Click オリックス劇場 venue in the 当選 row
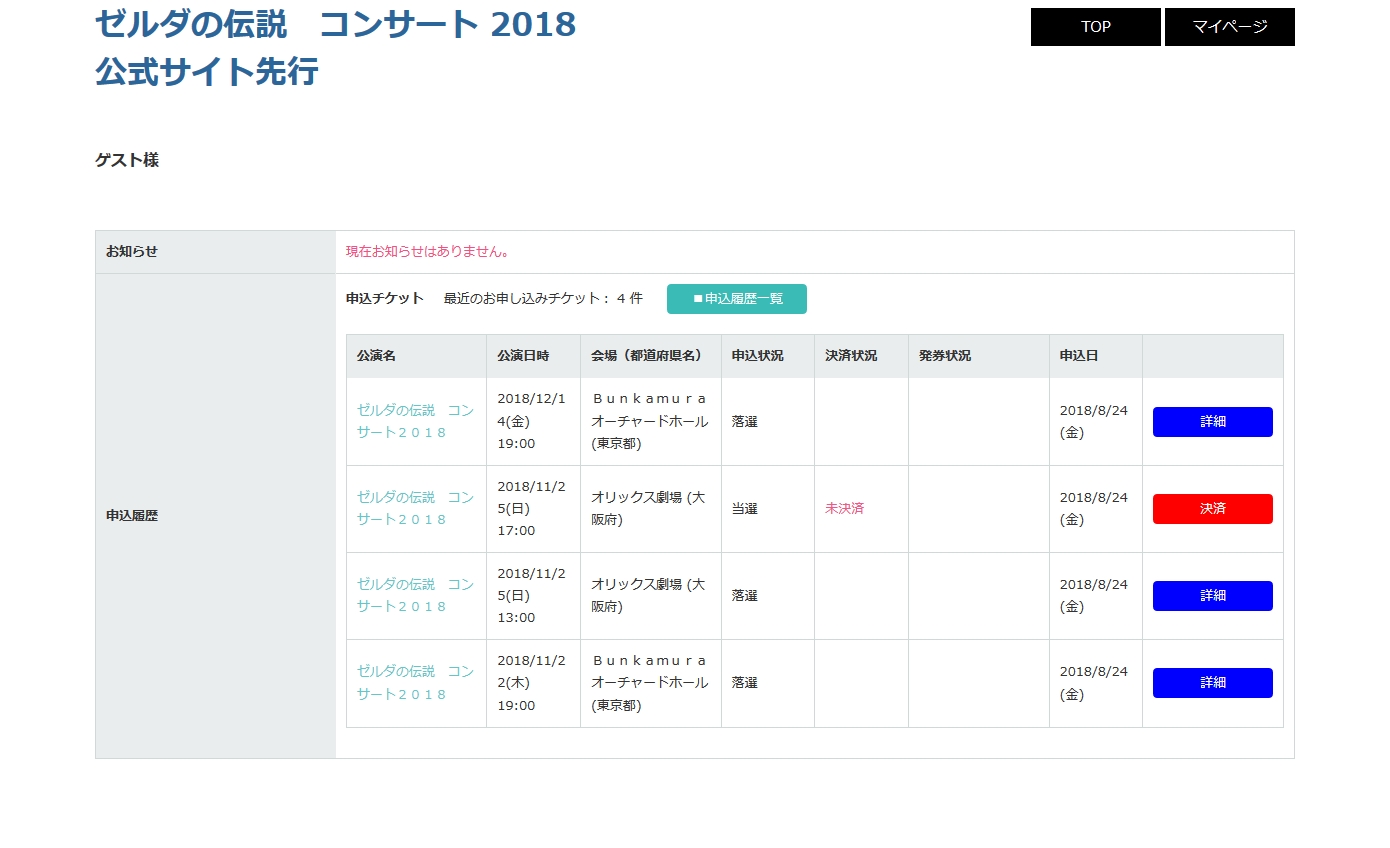This screenshot has width=1390, height=848. [x=648, y=508]
